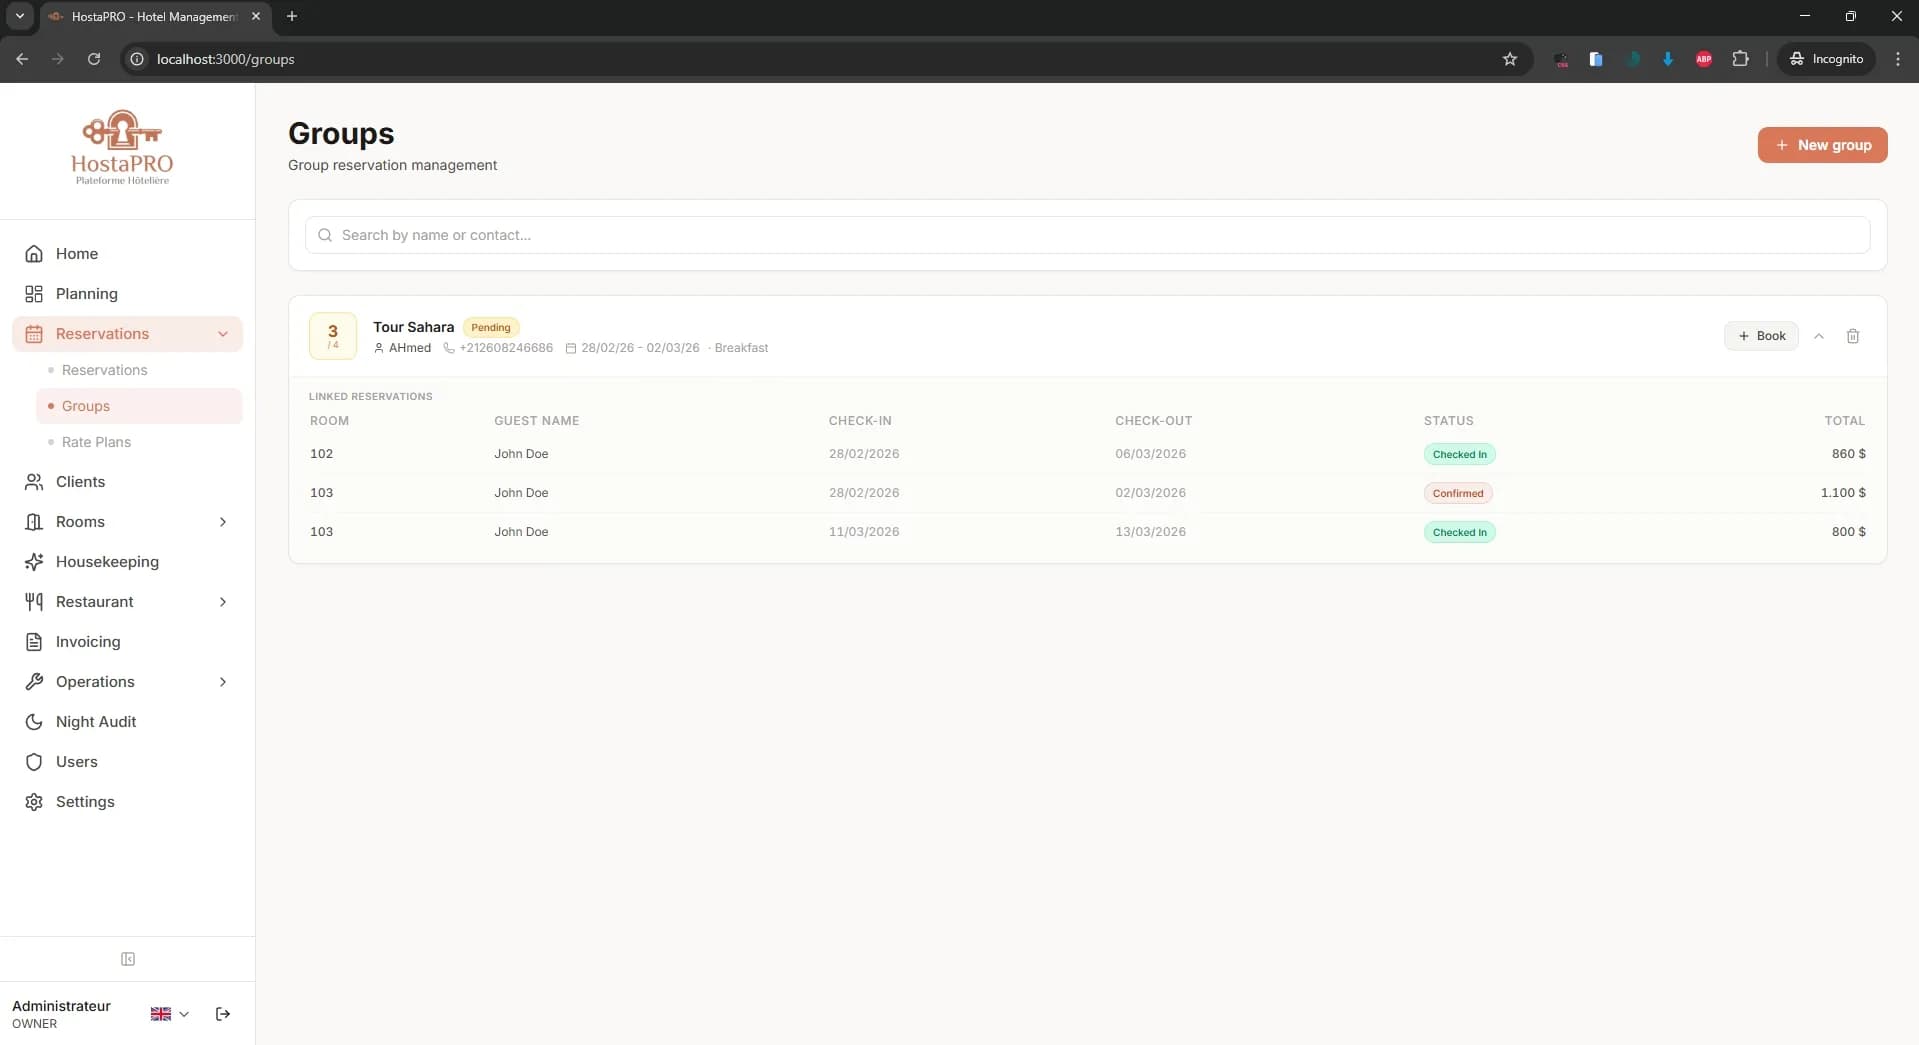This screenshot has width=1919, height=1045.
Task: Click the sidebar collapse icon
Action: 128,959
